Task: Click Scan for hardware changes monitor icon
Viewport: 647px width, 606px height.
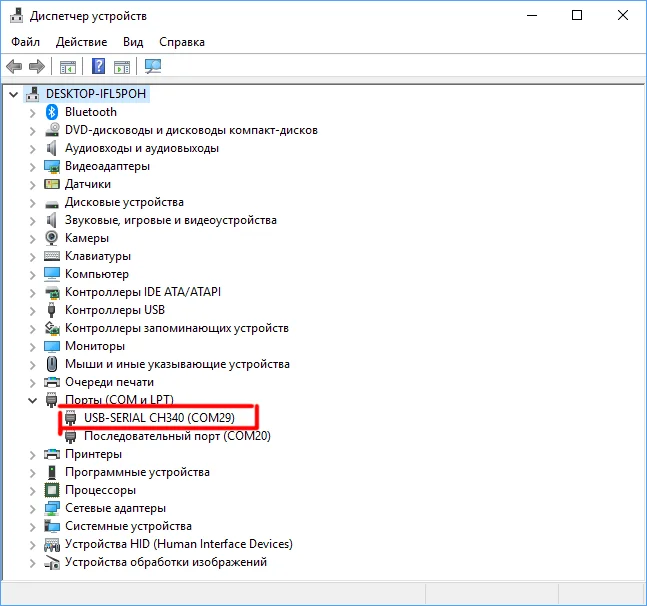Action: tap(153, 66)
